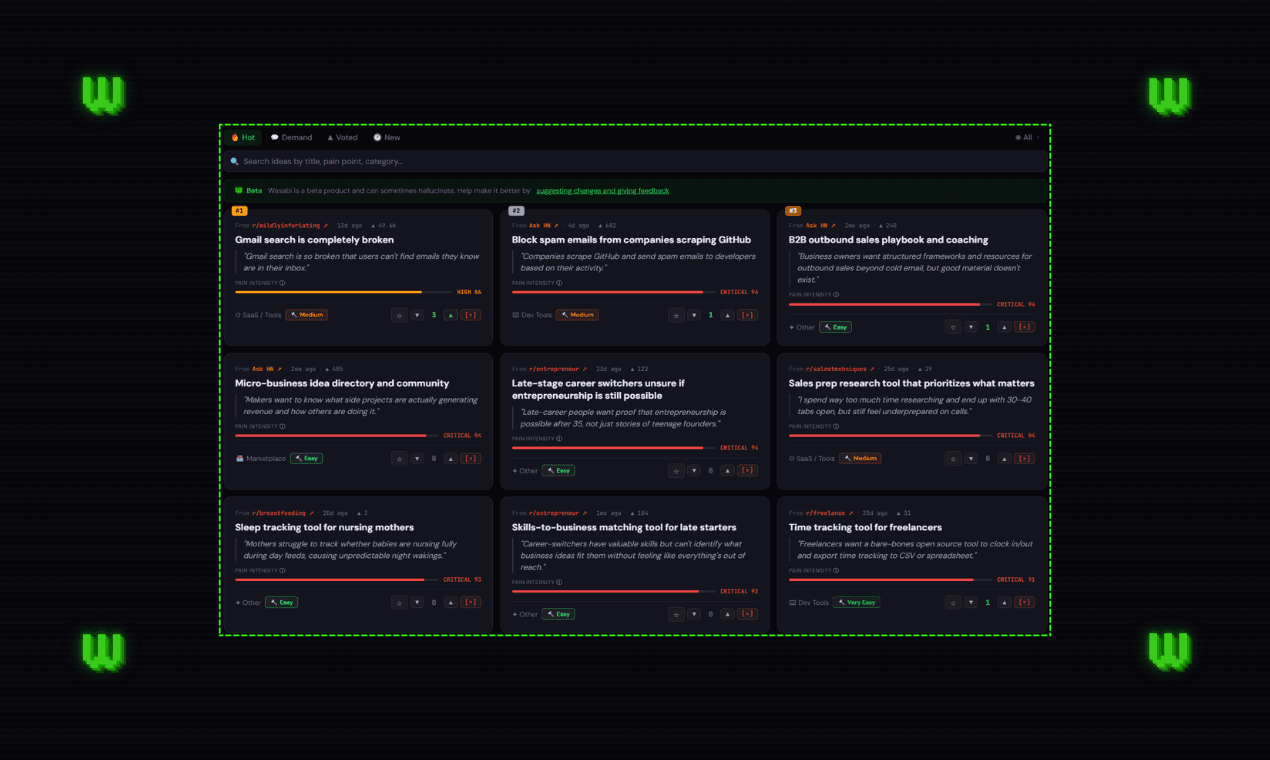Switch to the Demand tab
The image size is (1270, 760).
[x=292, y=137]
